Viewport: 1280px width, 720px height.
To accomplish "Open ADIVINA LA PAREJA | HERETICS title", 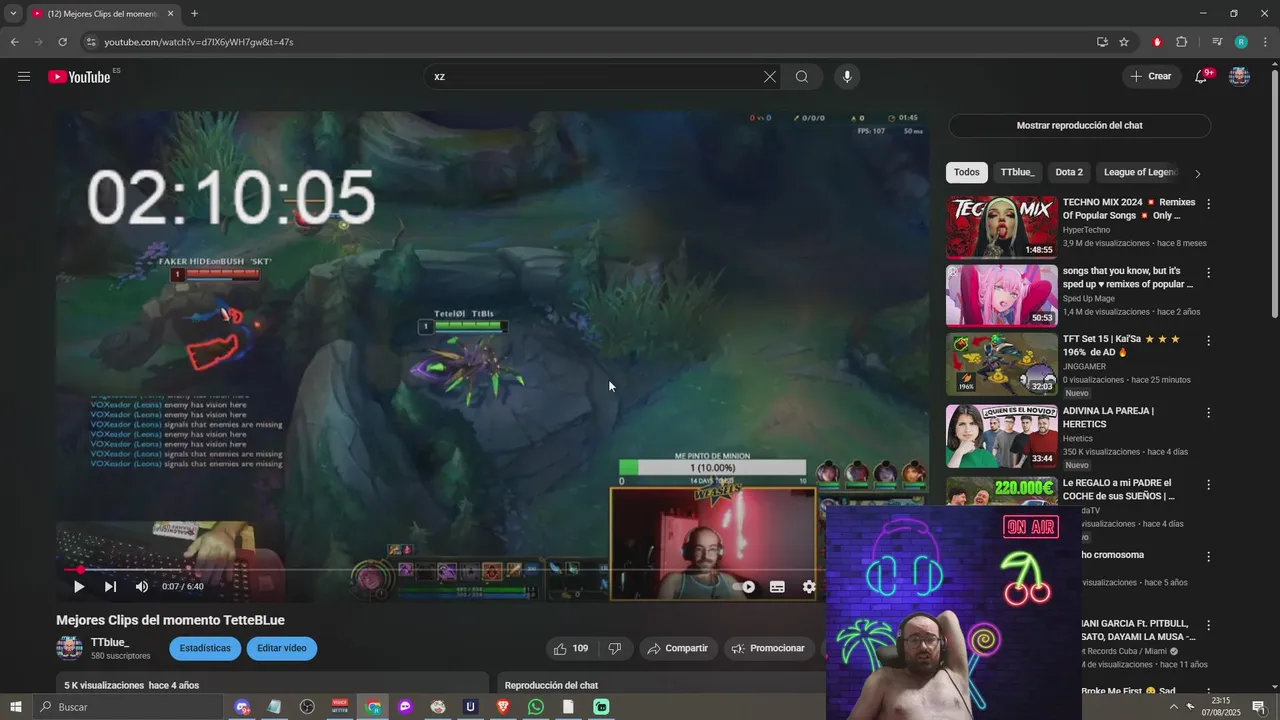I will (x=1108, y=417).
